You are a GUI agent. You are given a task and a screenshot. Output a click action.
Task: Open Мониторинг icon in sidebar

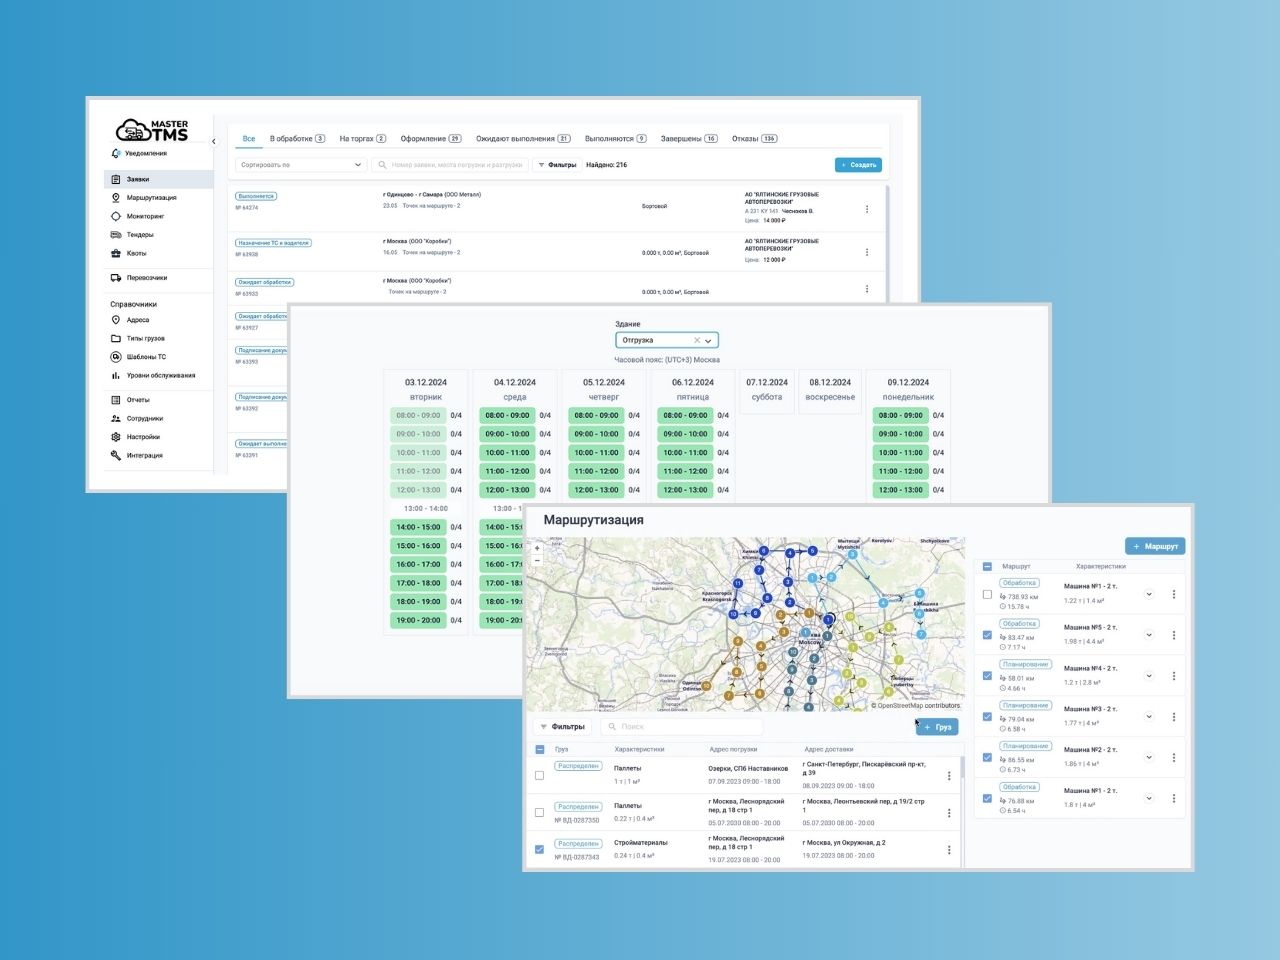[116, 216]
